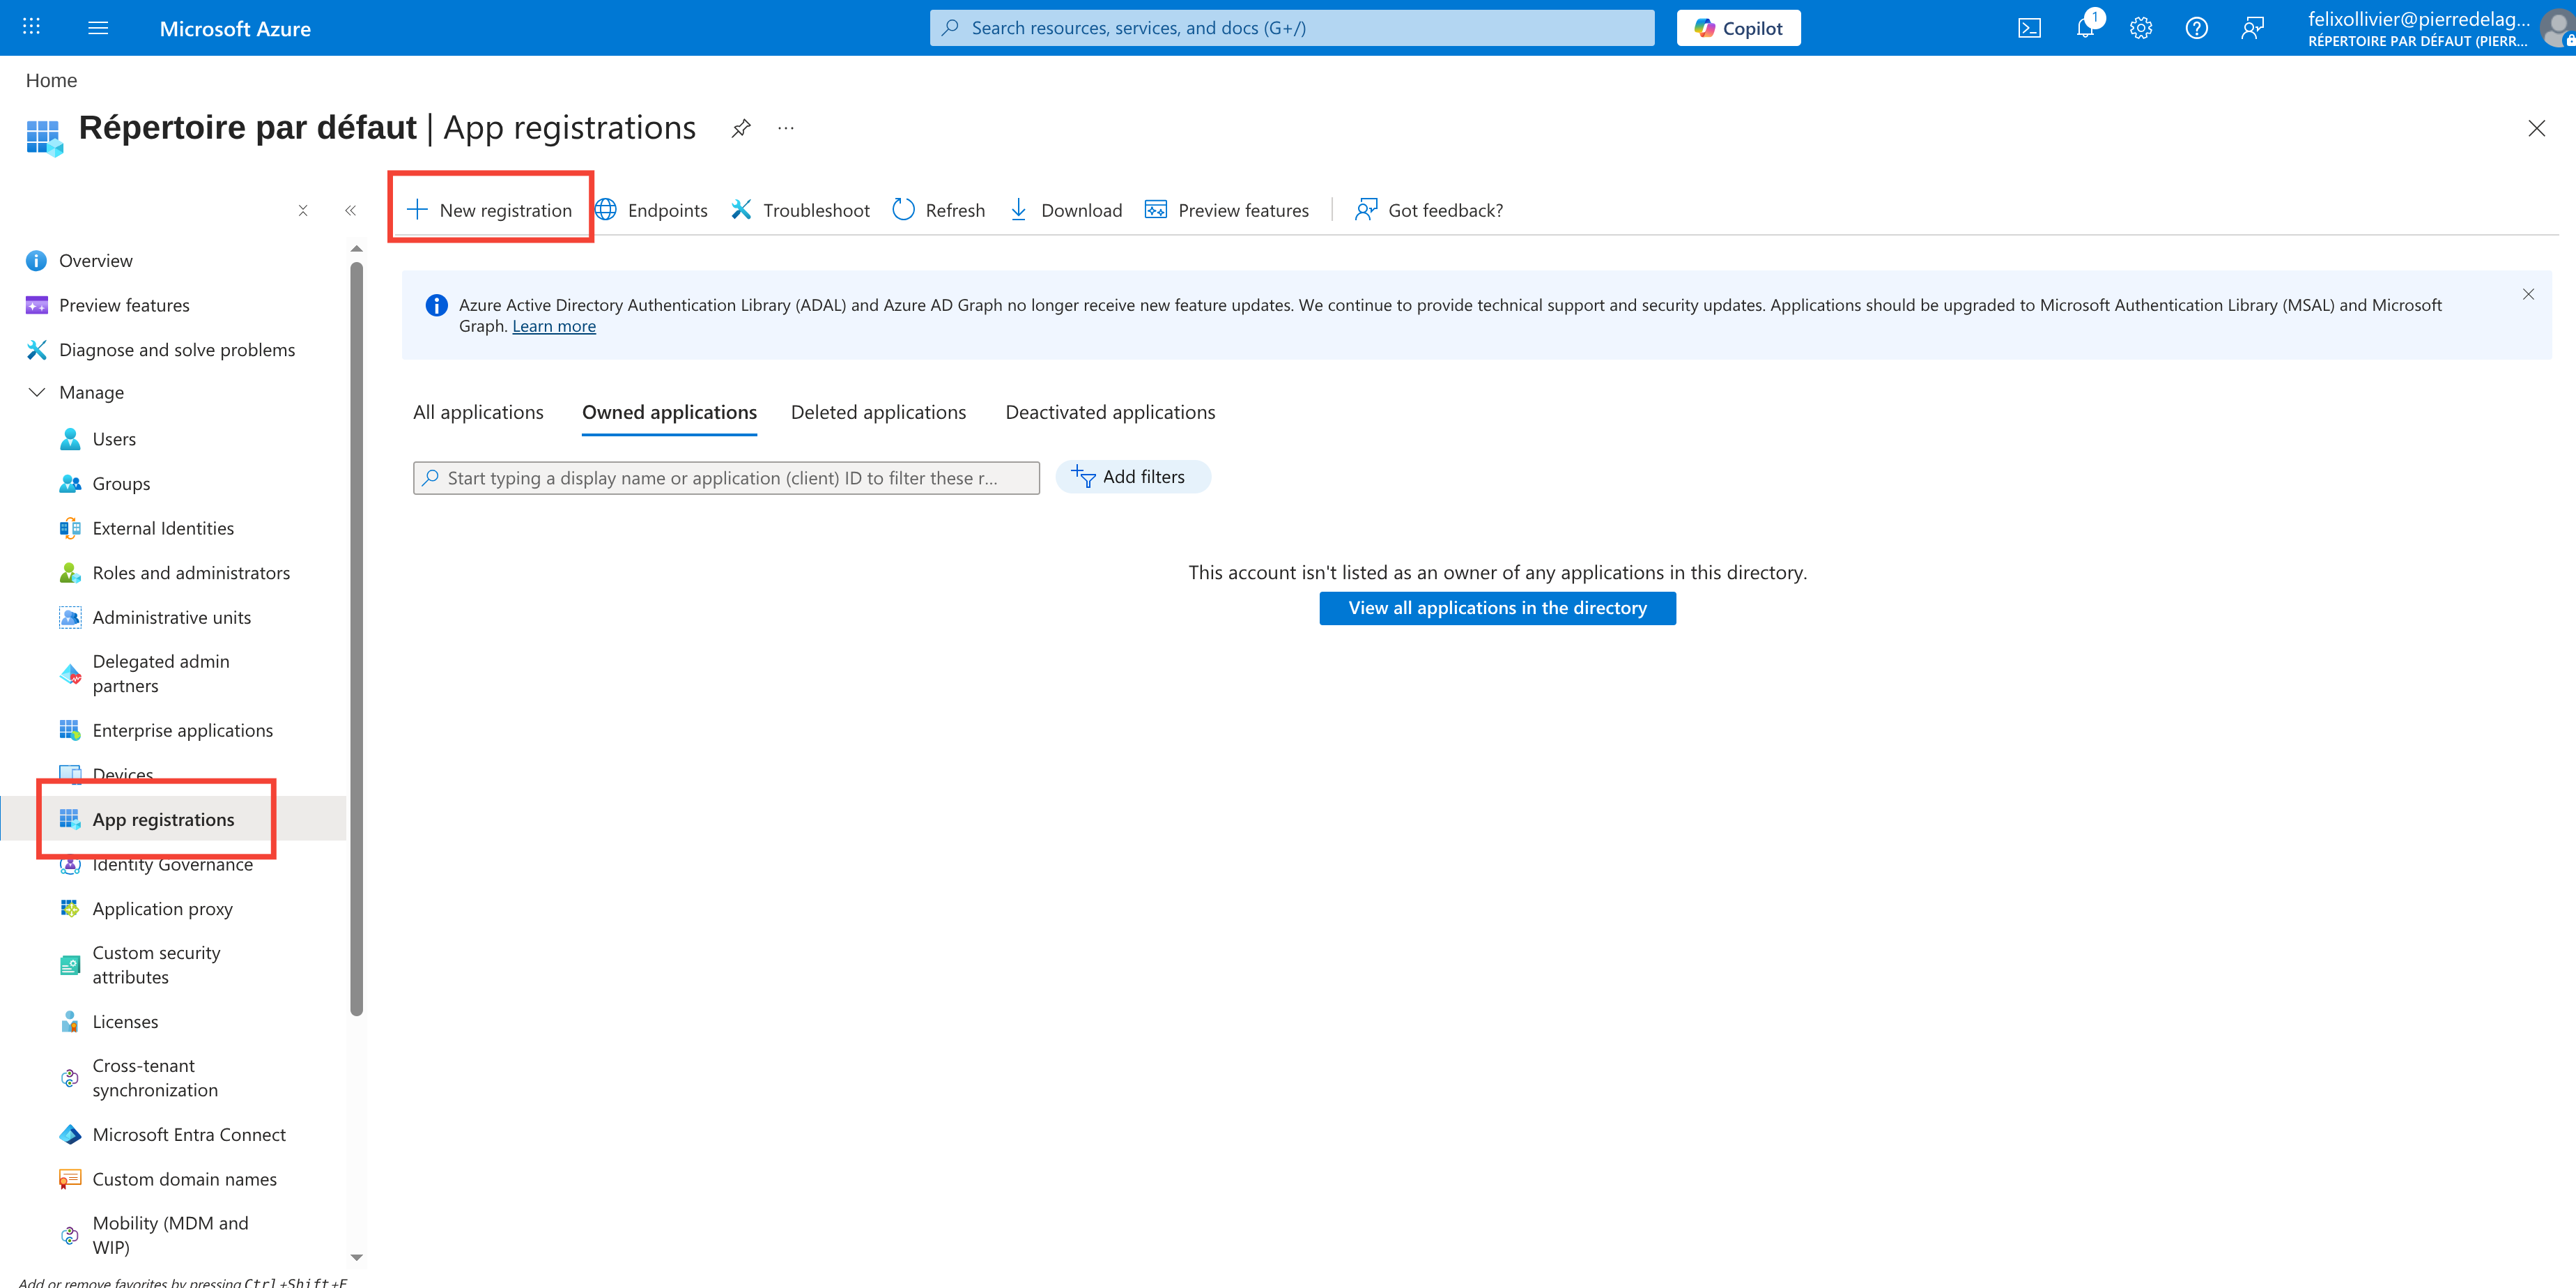Viewport: 2576px width, 1288px height.
Task: Collapse the Manage section
Action: pos(37,392)
